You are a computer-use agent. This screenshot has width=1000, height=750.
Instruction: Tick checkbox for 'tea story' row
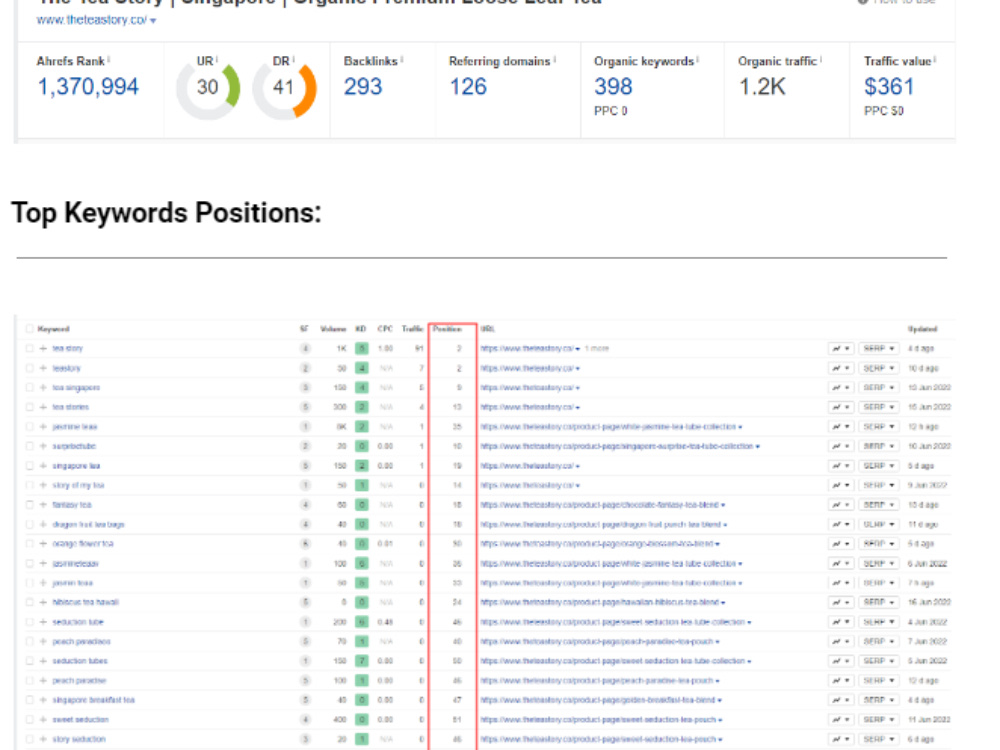[x=29, y=349]
